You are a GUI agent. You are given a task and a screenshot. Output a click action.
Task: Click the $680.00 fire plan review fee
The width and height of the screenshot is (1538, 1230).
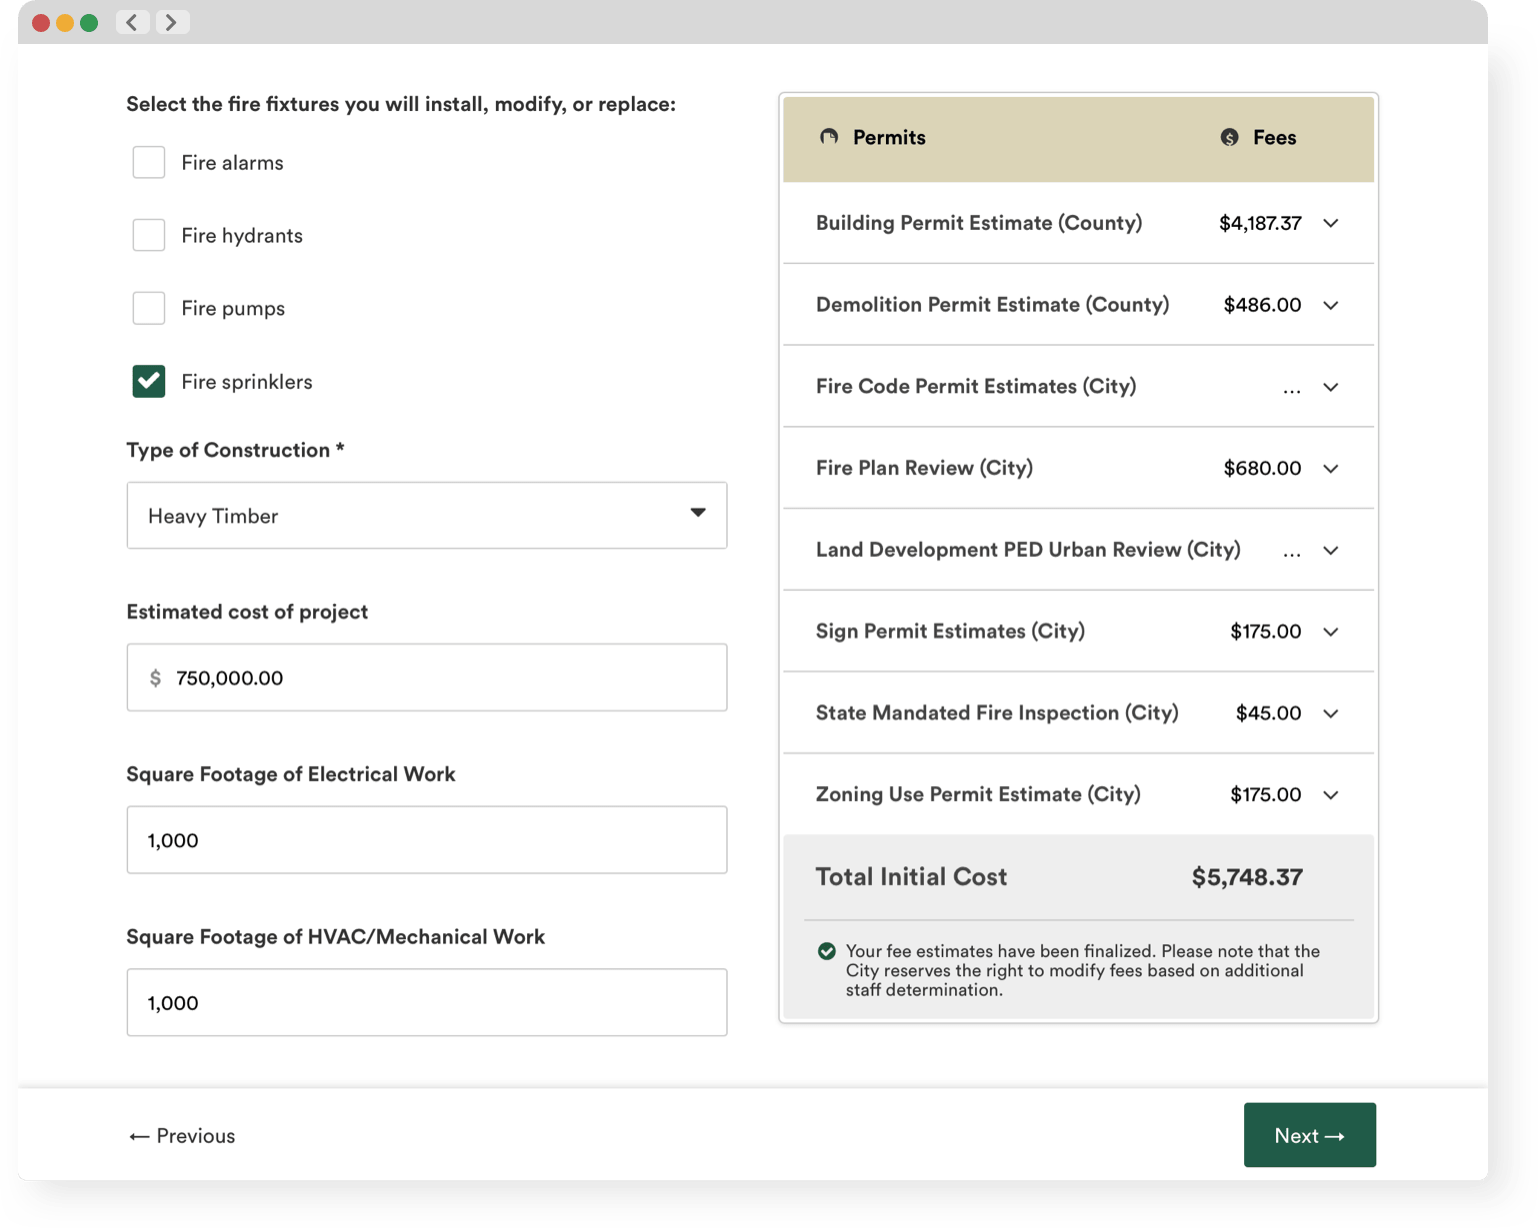(x=1262, y=468)
